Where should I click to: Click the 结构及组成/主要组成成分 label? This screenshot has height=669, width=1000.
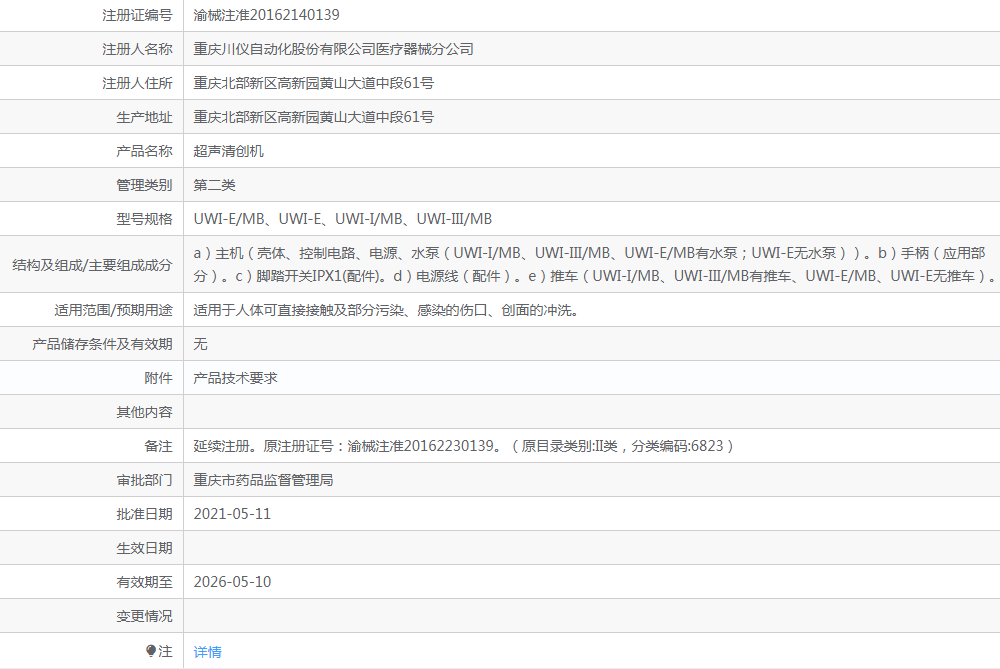coord(92,265)
